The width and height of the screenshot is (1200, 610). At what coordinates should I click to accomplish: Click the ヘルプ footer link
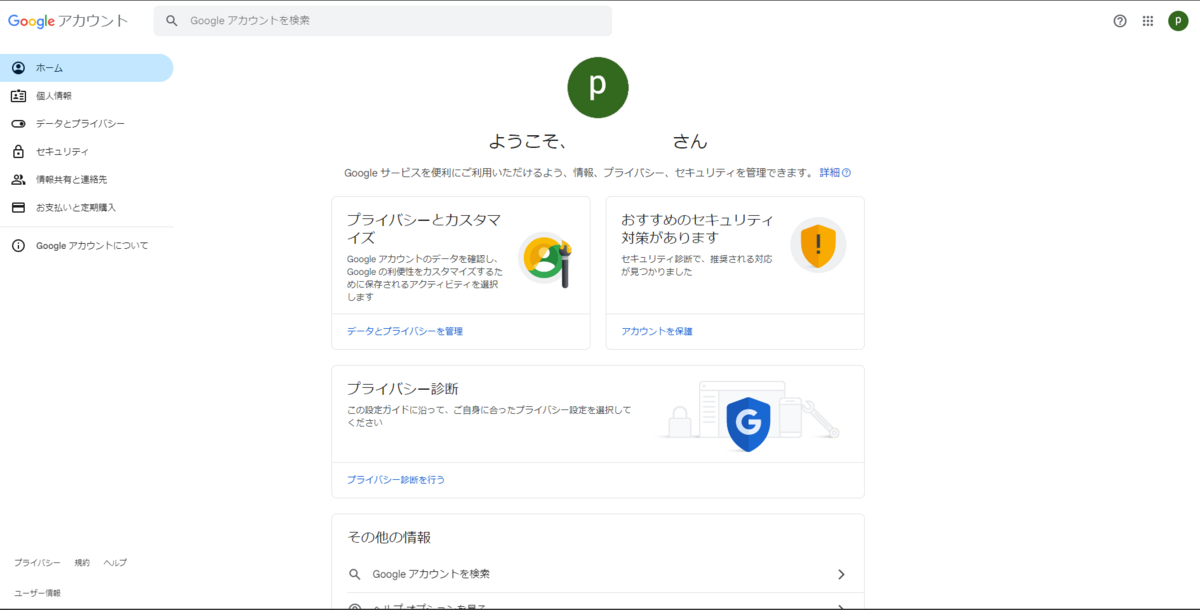115,563
